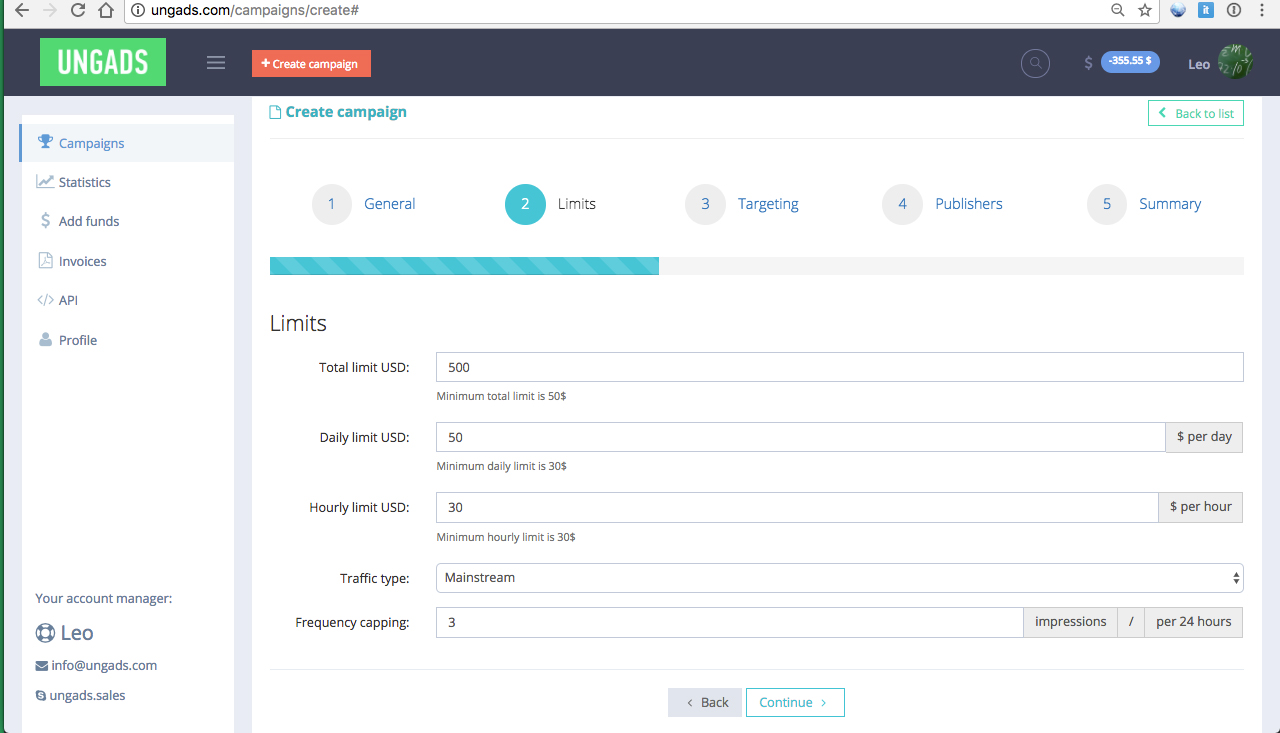Click the envelope icon by info@ungads.com

41,666
